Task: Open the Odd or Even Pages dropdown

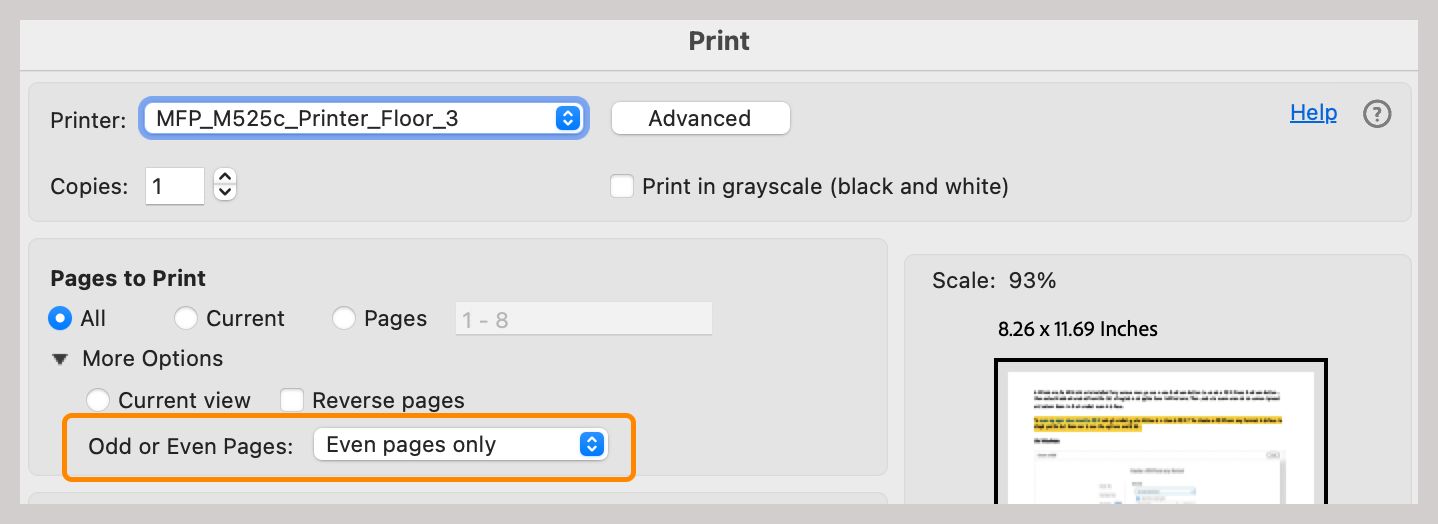Action: (460, 445)
